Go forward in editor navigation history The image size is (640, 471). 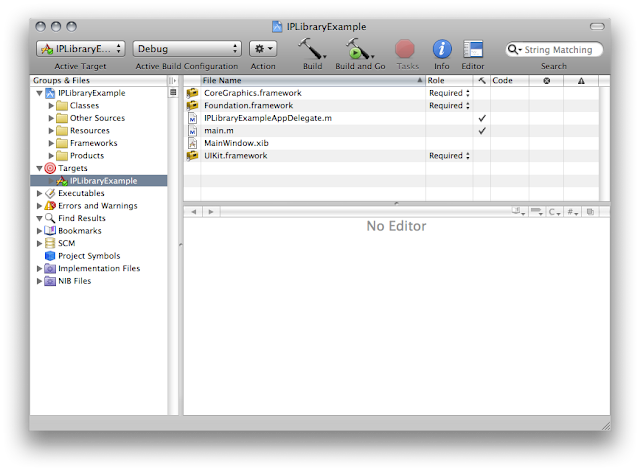click(211, 212)
